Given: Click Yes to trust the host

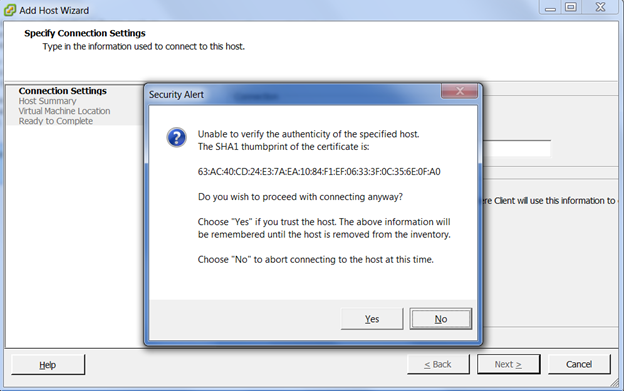Looking at the screenshot, I should (372, 319).
